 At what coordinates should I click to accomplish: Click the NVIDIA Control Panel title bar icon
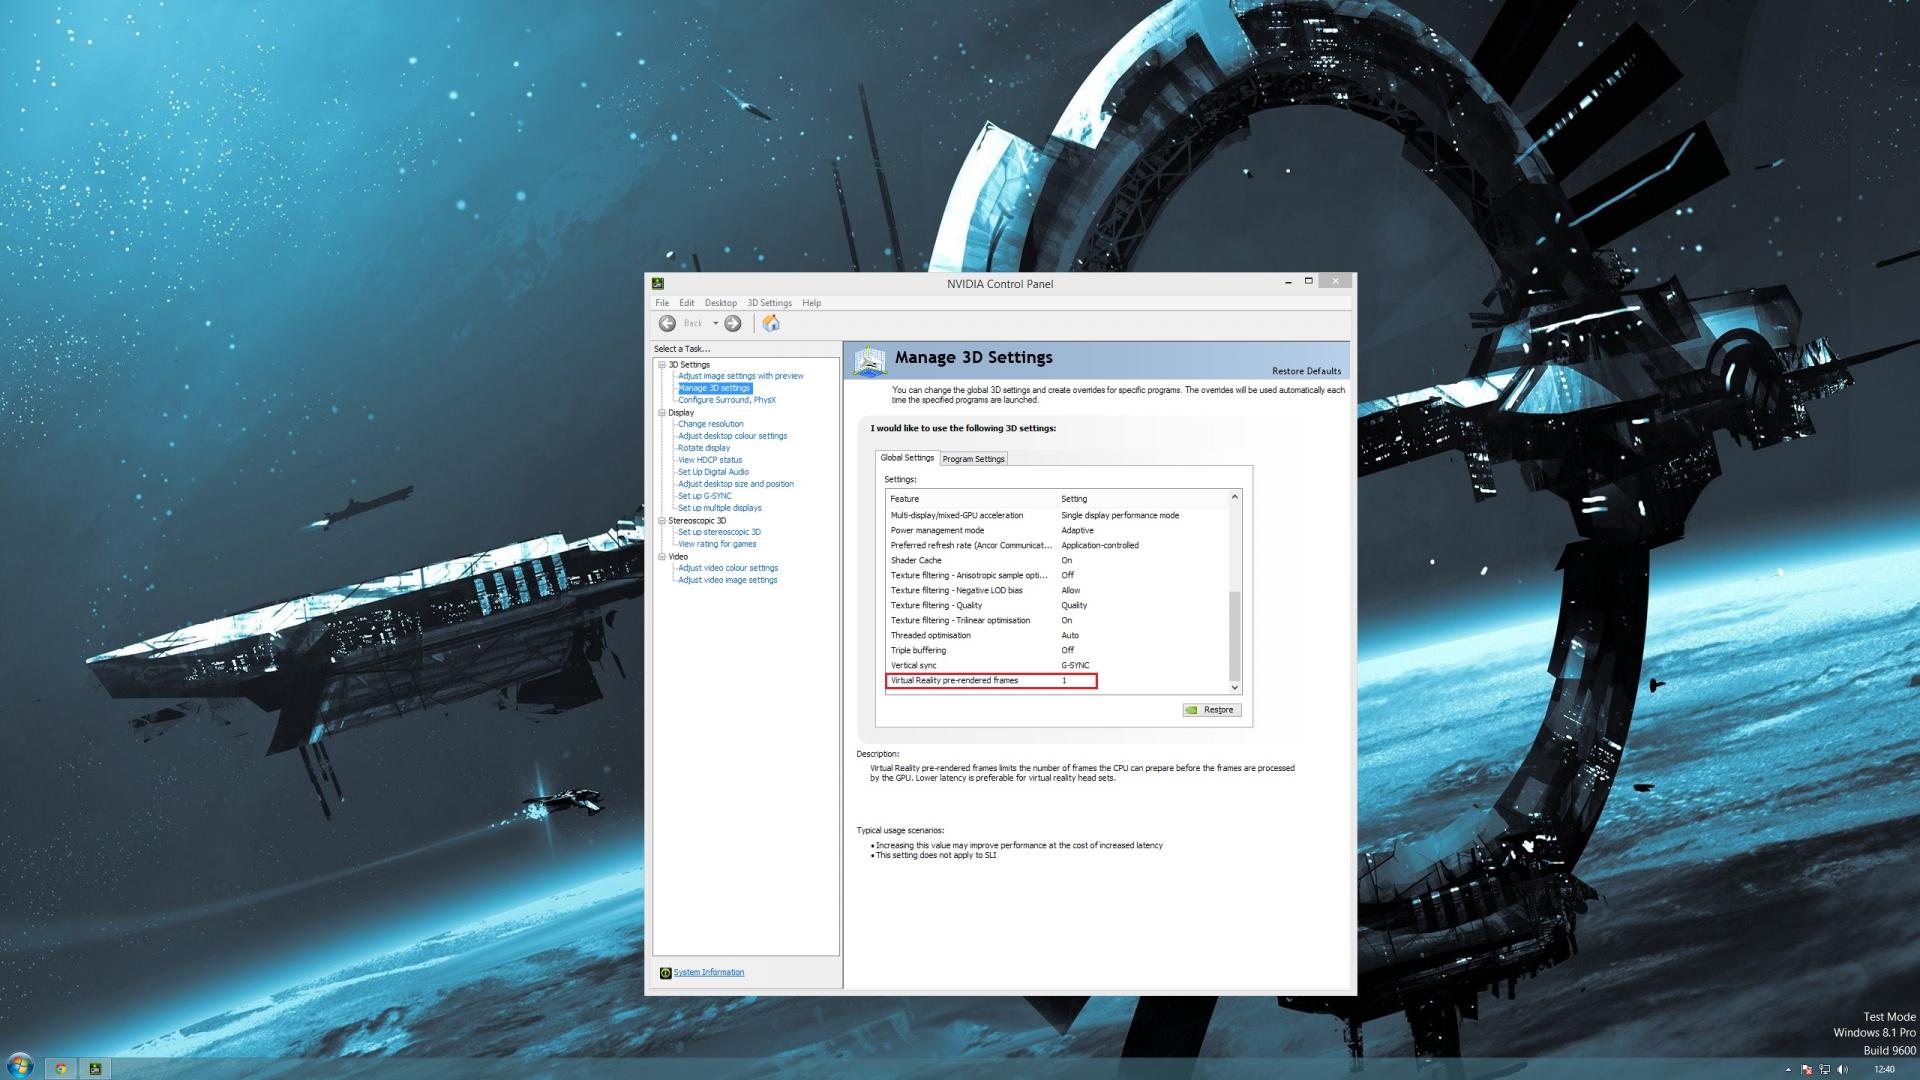point(658,283)
